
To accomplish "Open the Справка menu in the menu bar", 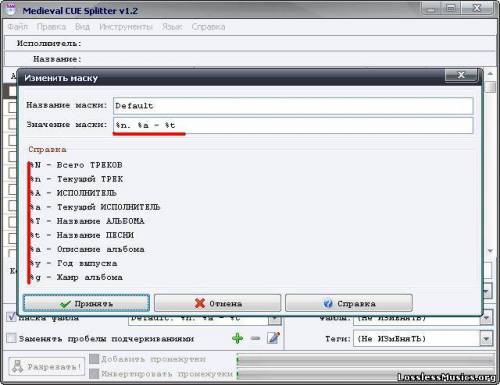I will tap(209, 27).
